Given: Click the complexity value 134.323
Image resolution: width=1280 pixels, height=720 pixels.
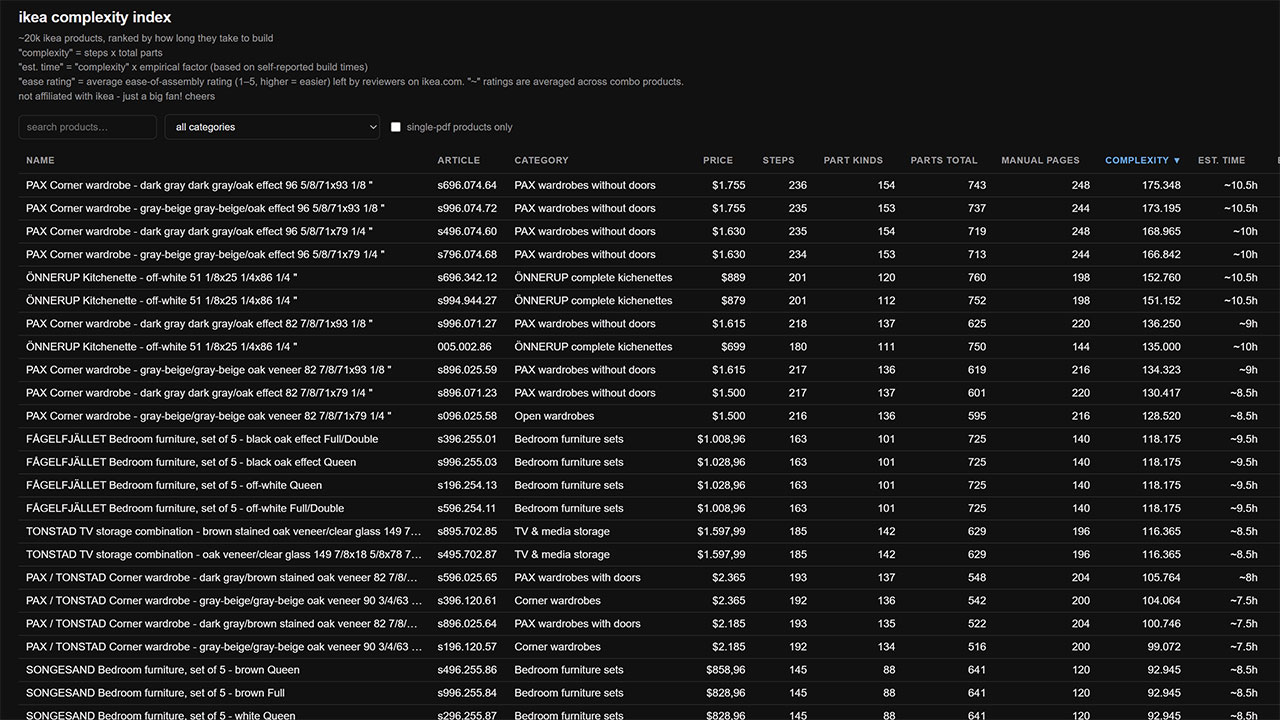Looking at the screenshot, I should point(1161,369).
